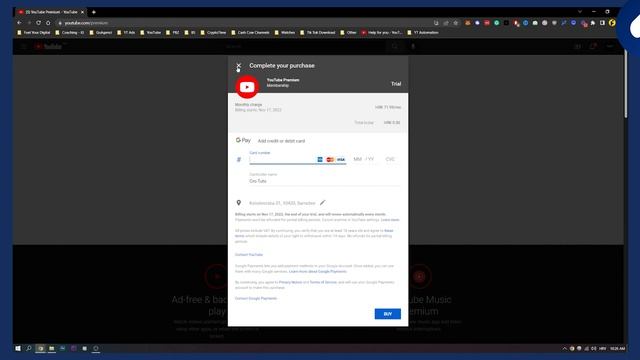Open the Windows Start menu

(18, 348)
